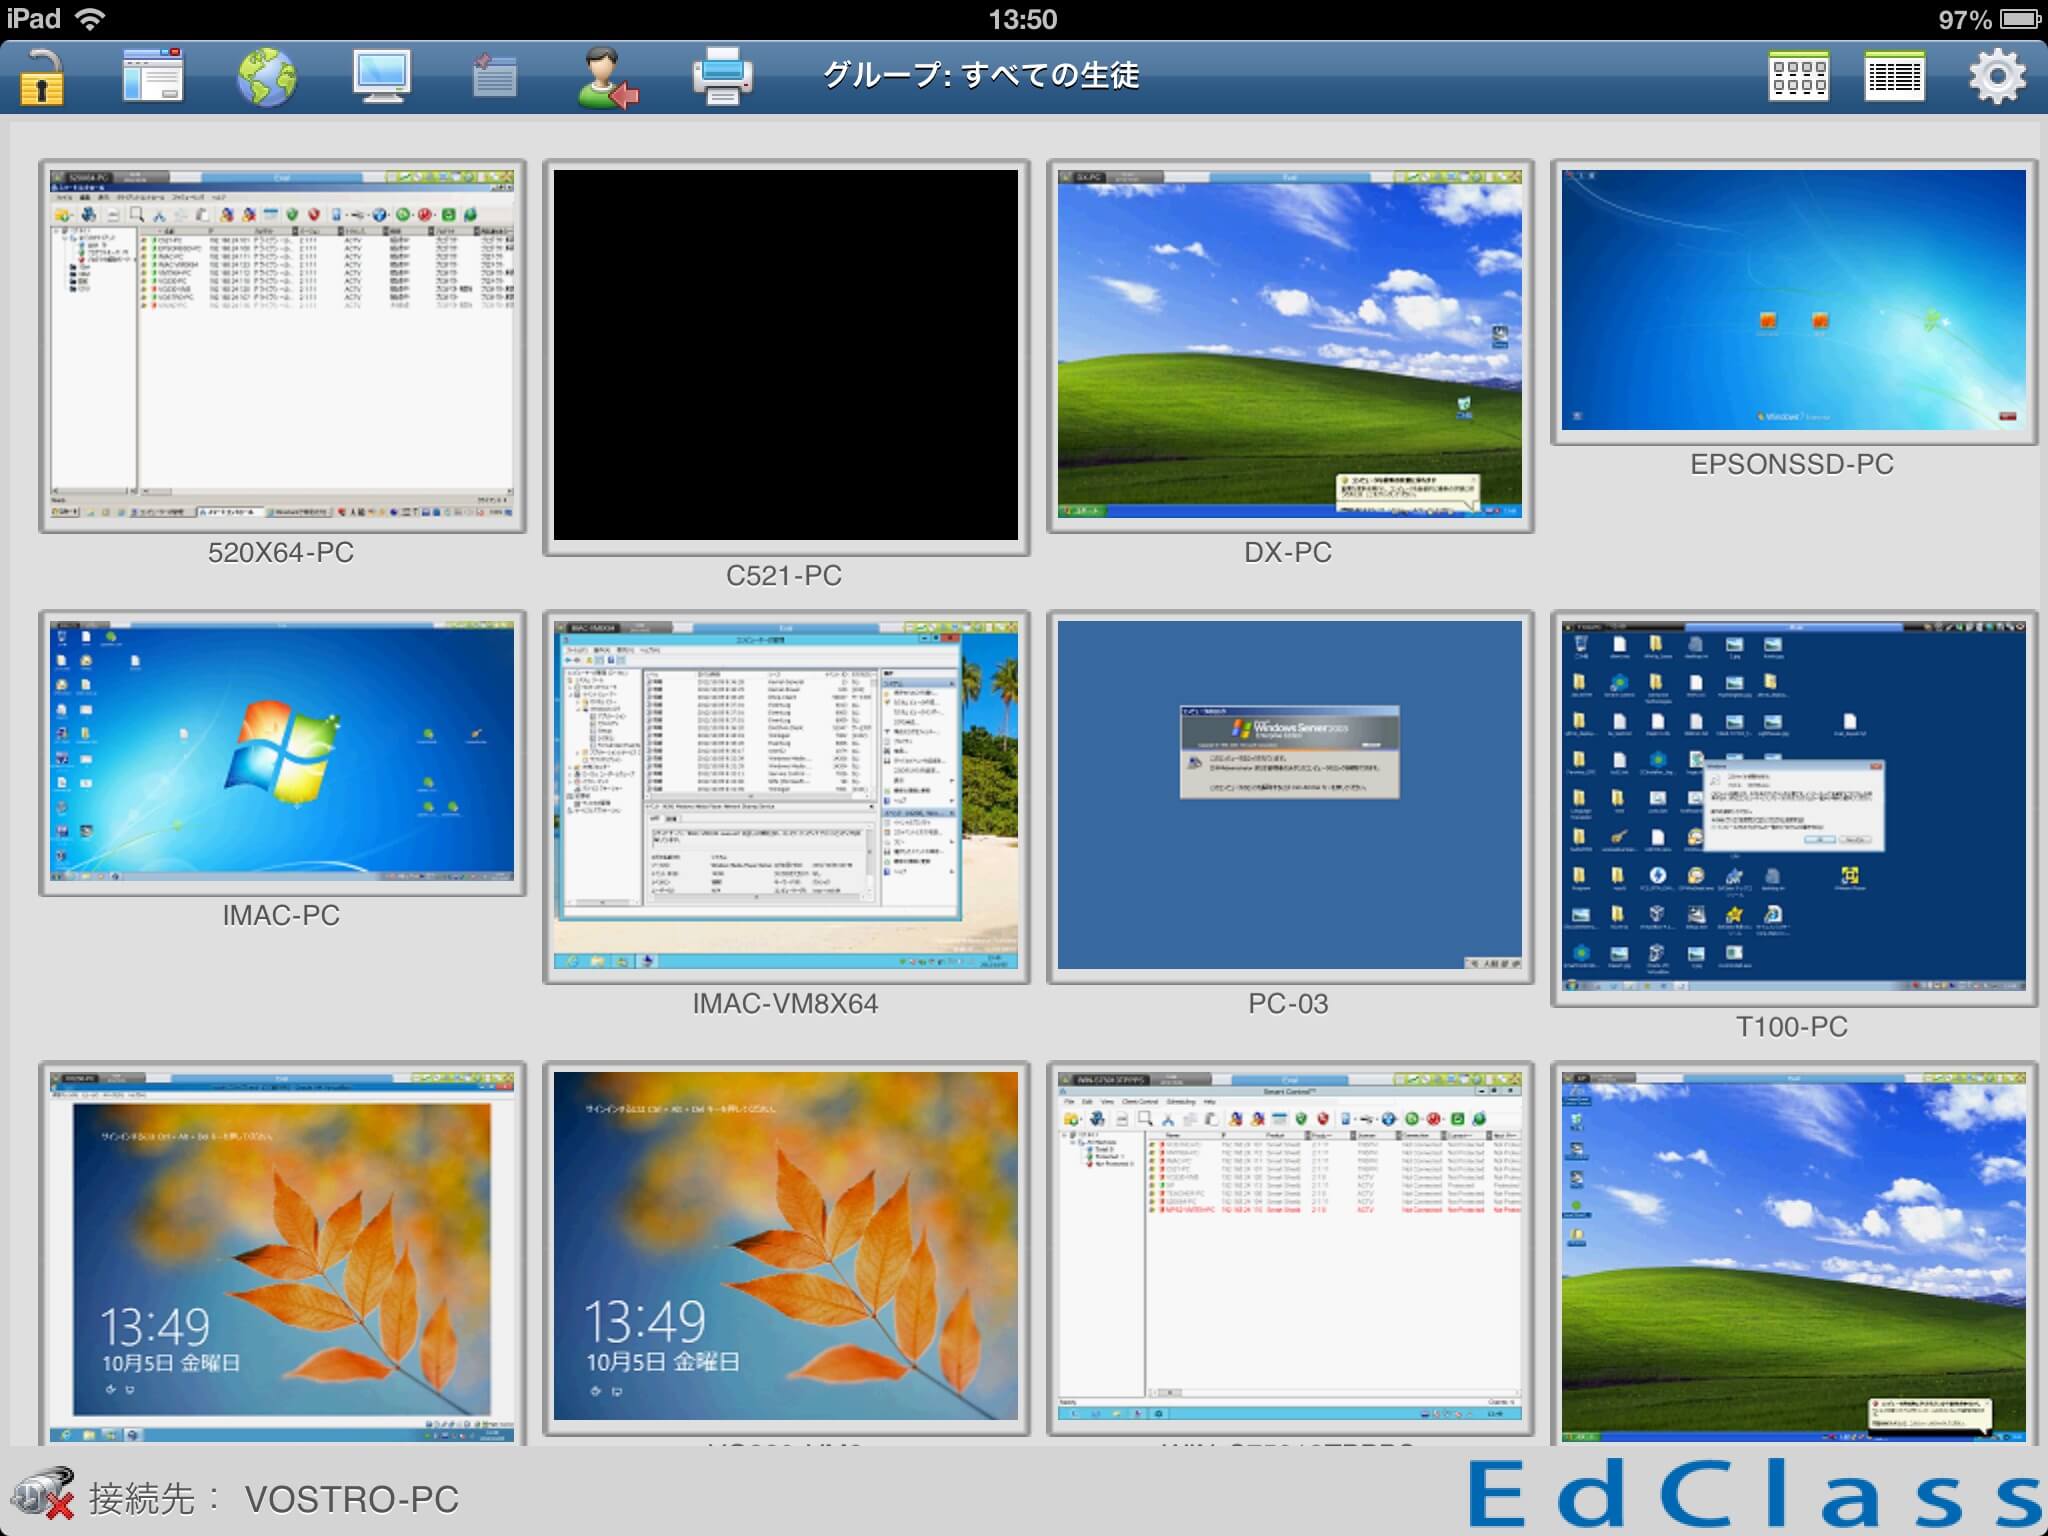Viewport: 2048px width, 1536px height.
Task: Open the DX-PC student screen
Action: click(1290, 346)
